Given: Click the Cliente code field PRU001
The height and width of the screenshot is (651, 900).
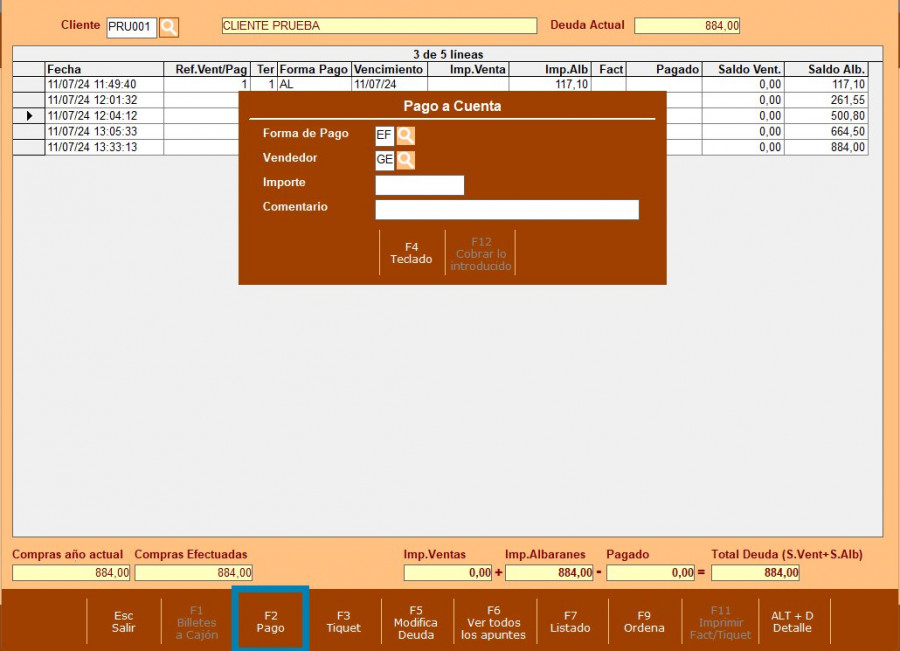Looking at the screenshot, I should pyautogui.click(x=131, y=27).
